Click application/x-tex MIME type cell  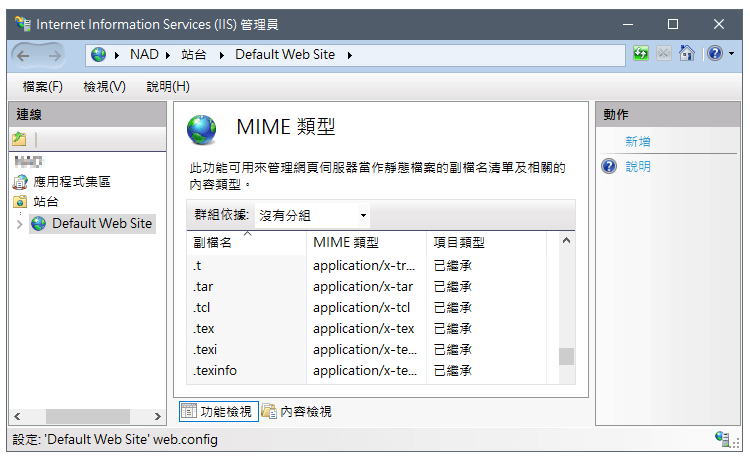[x=364, y=329]
